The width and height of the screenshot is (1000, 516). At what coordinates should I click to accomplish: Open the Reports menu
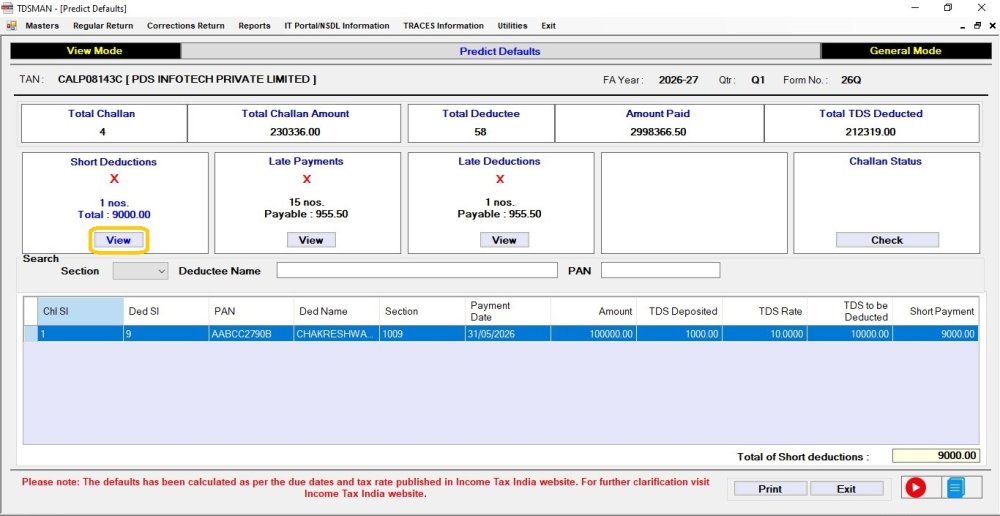click(254, 26)
